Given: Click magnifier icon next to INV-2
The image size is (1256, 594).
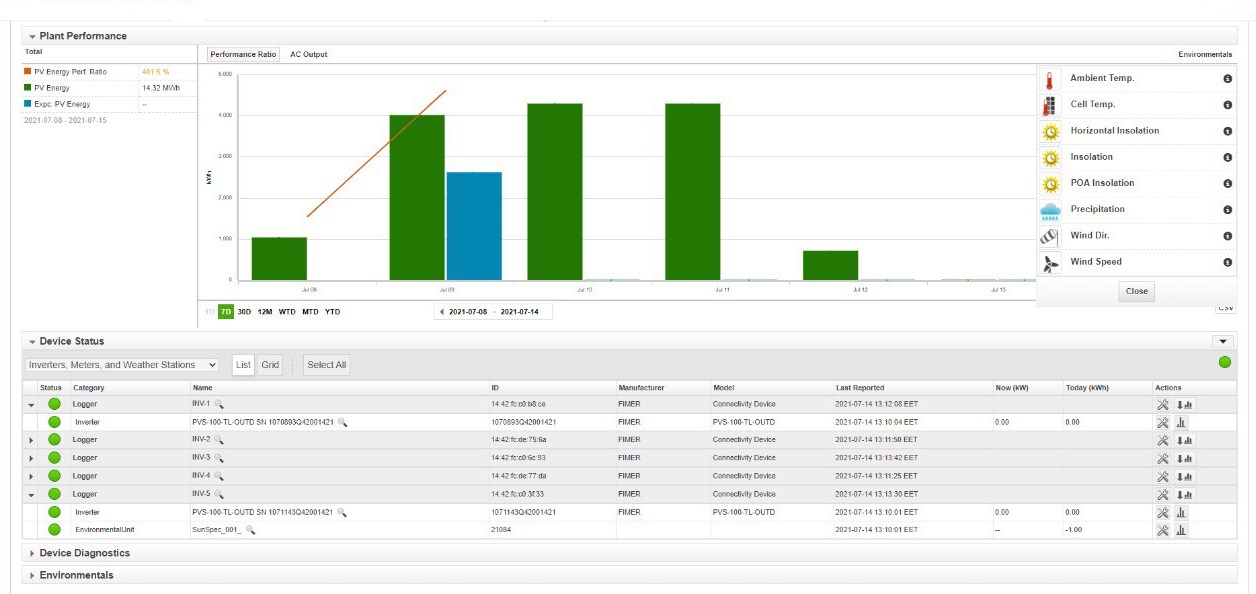Looking at the screenshot, I should (218, 440).
